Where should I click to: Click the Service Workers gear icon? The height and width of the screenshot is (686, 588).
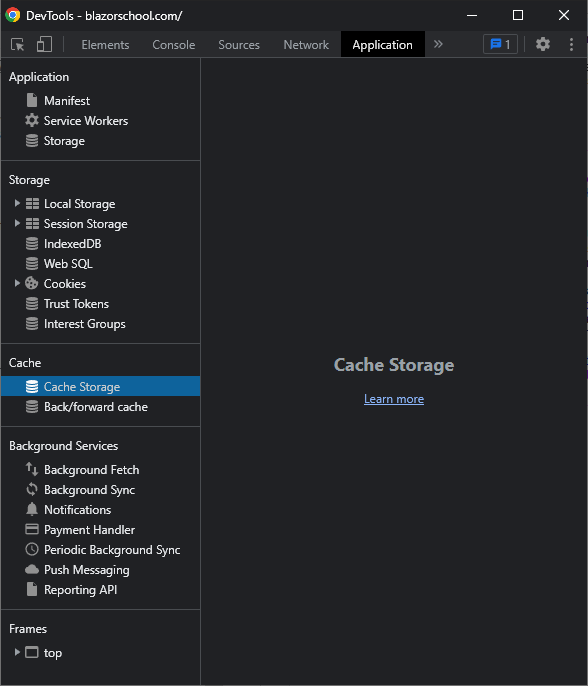click(32, 120)
